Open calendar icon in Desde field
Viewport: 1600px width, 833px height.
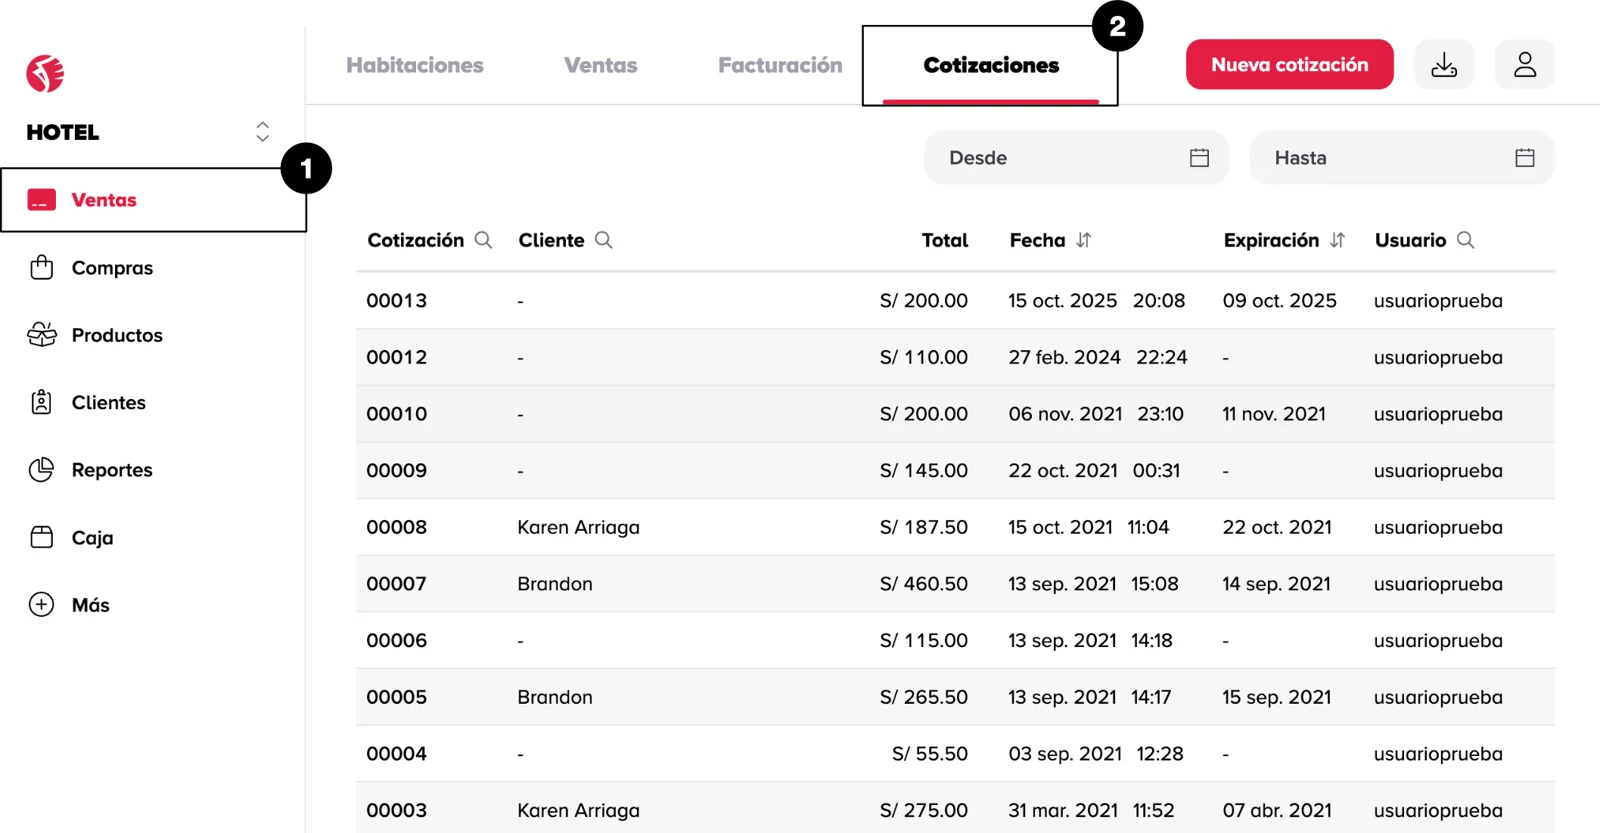click(1199, 158)
